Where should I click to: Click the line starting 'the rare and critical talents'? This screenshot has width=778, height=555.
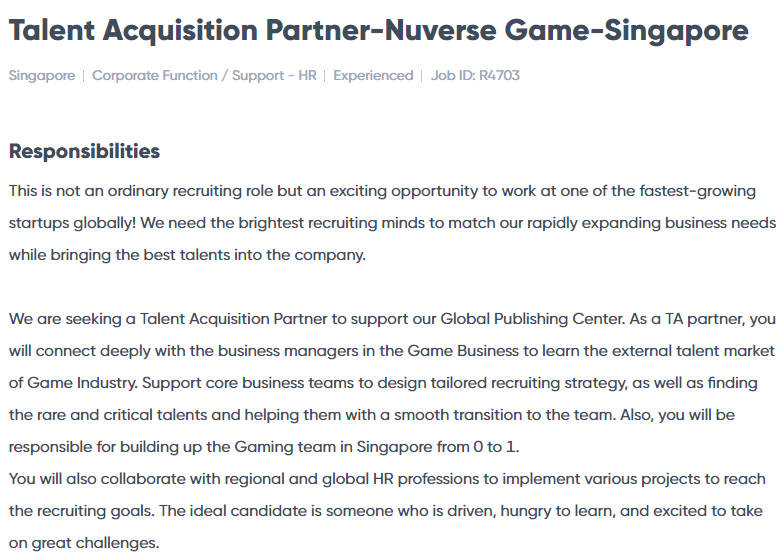point(372,415)
